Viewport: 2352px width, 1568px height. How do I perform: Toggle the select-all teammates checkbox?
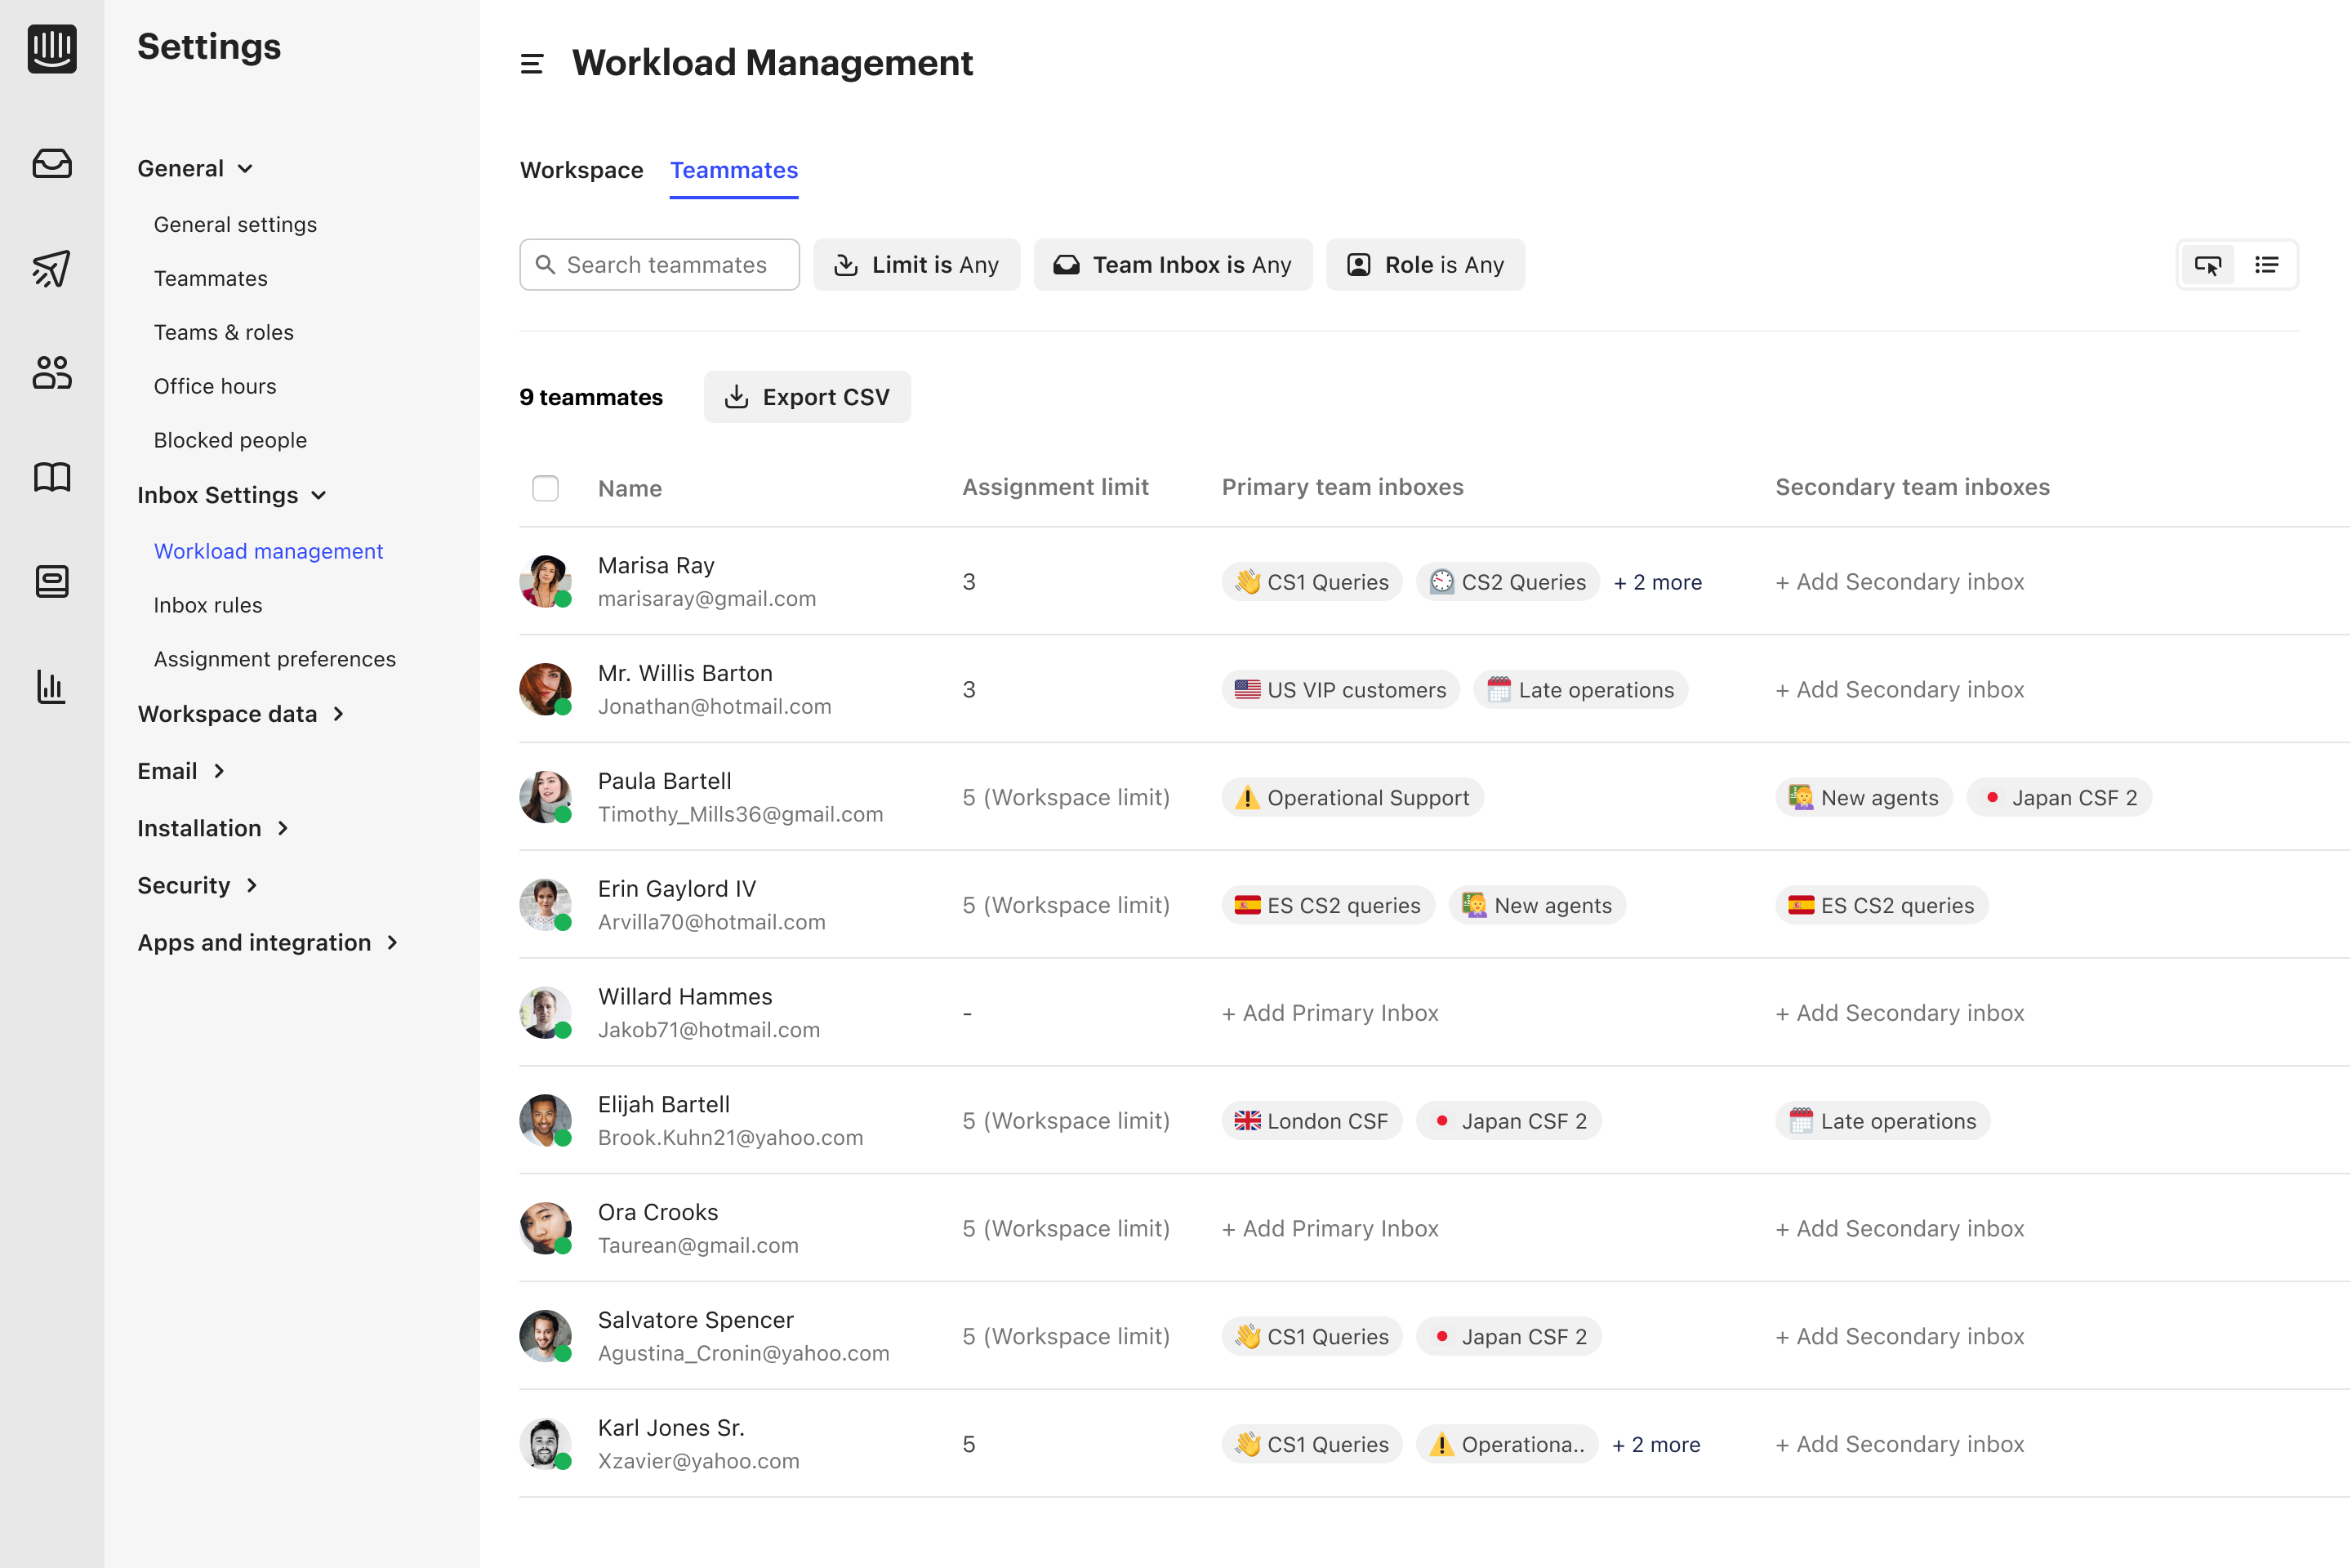click(x=544, y=488)
